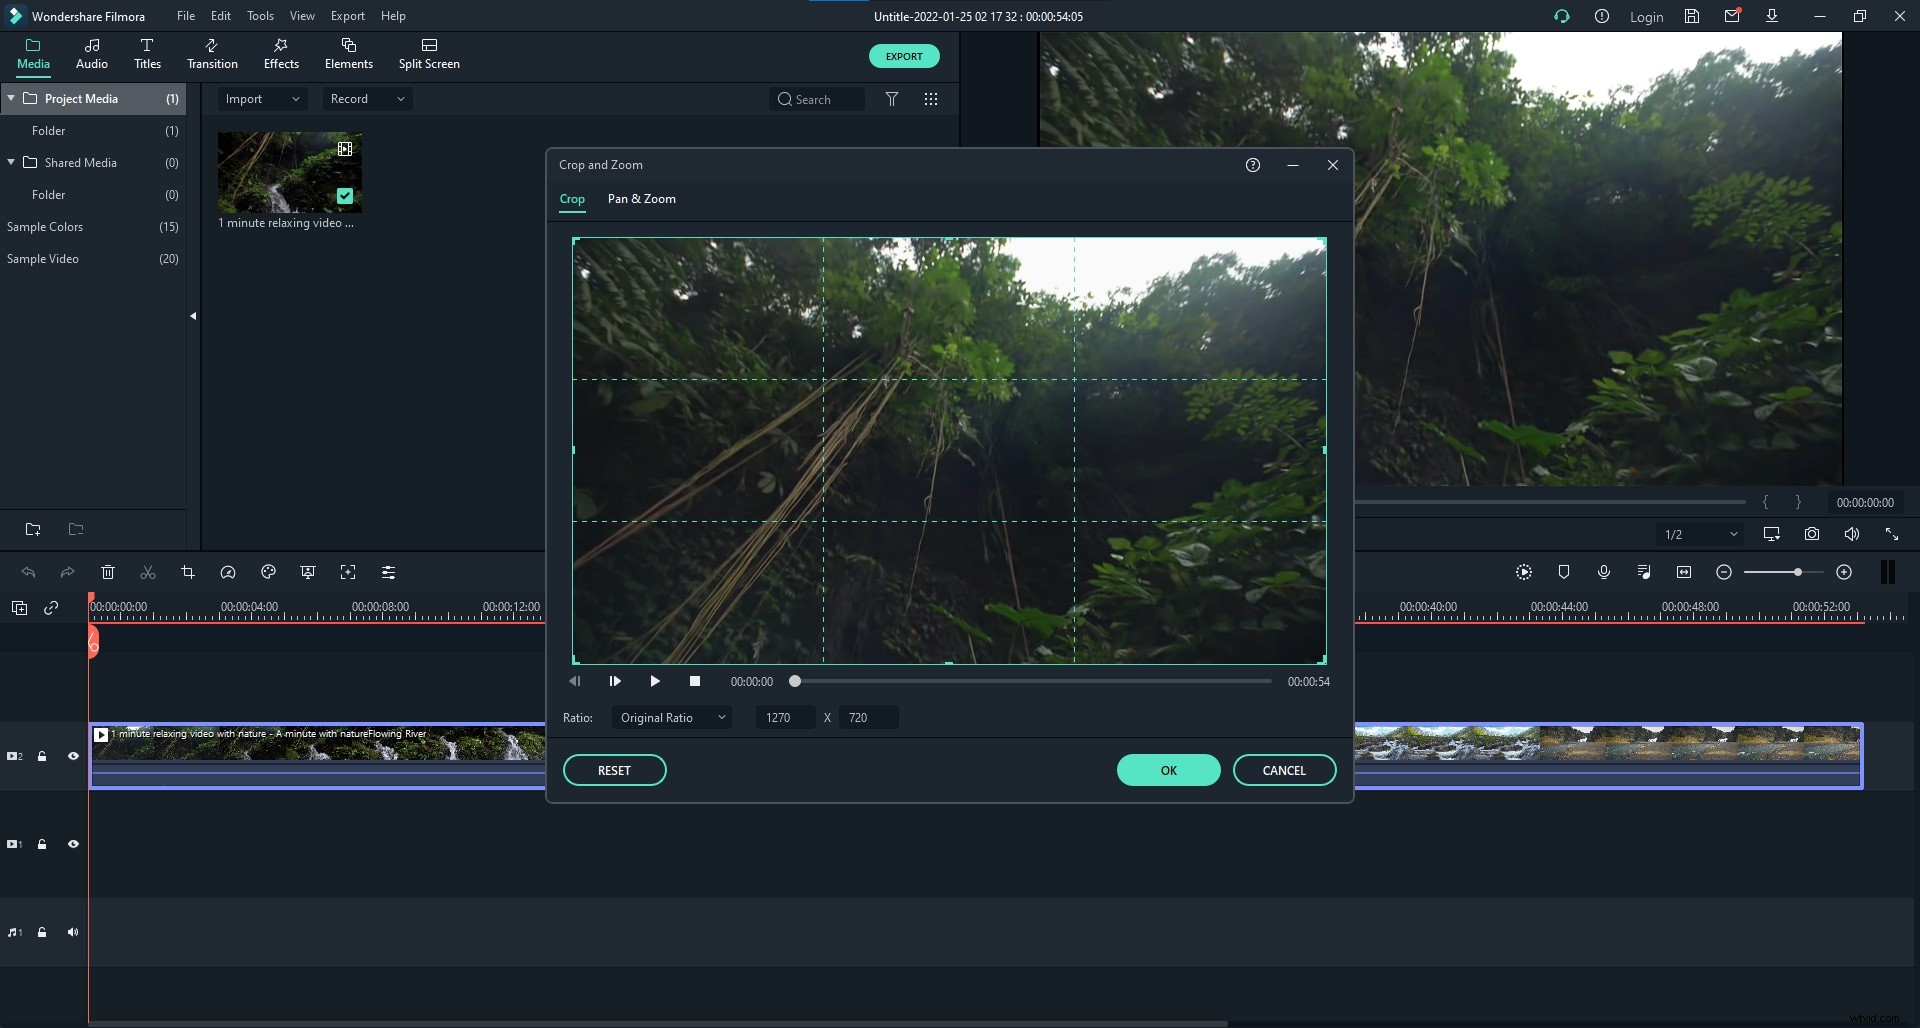The height and width of the screenshot is (1028, 1920).
Task: Click the Split (scissors) tool
Action: click(x=148, y=572)
